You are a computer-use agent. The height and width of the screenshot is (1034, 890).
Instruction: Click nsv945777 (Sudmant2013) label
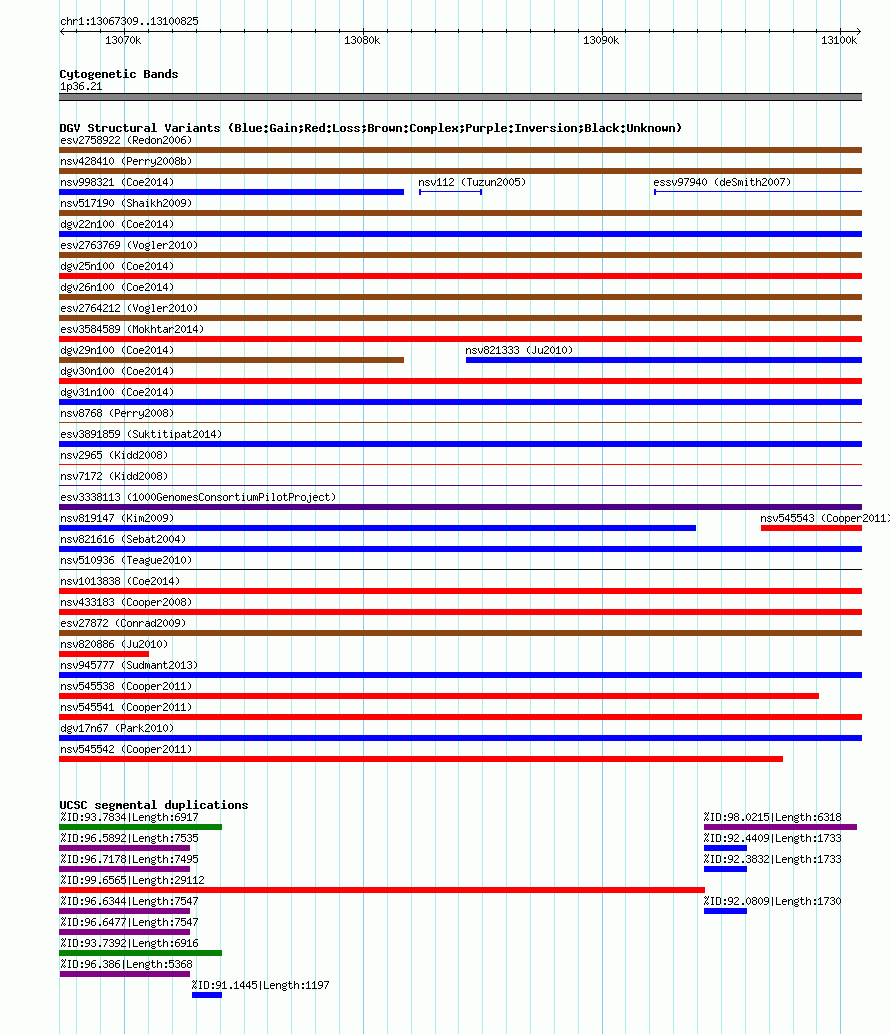coord(129,666)
